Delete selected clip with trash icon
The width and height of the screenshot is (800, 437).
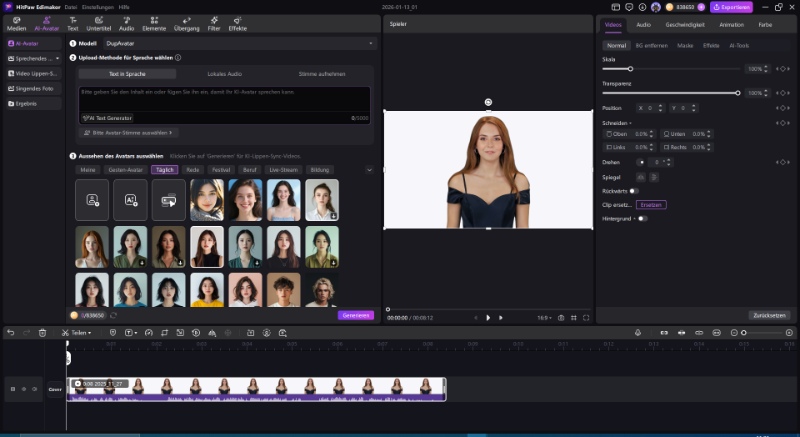[42, 332]
